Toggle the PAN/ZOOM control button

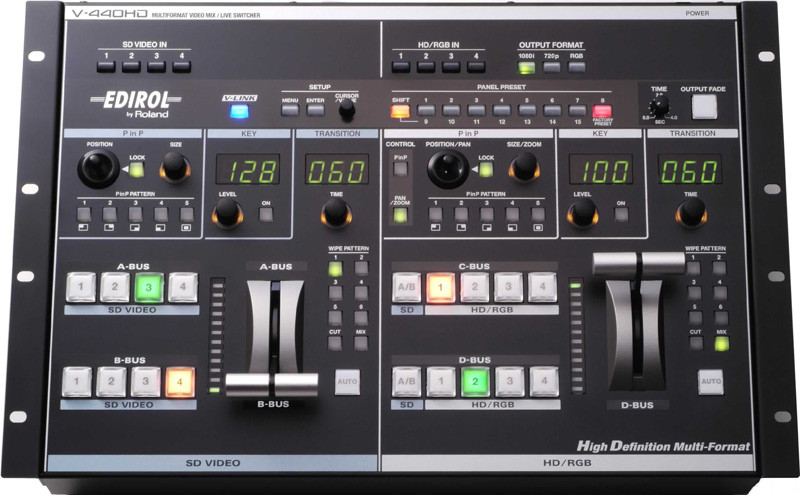coord(399,215)
